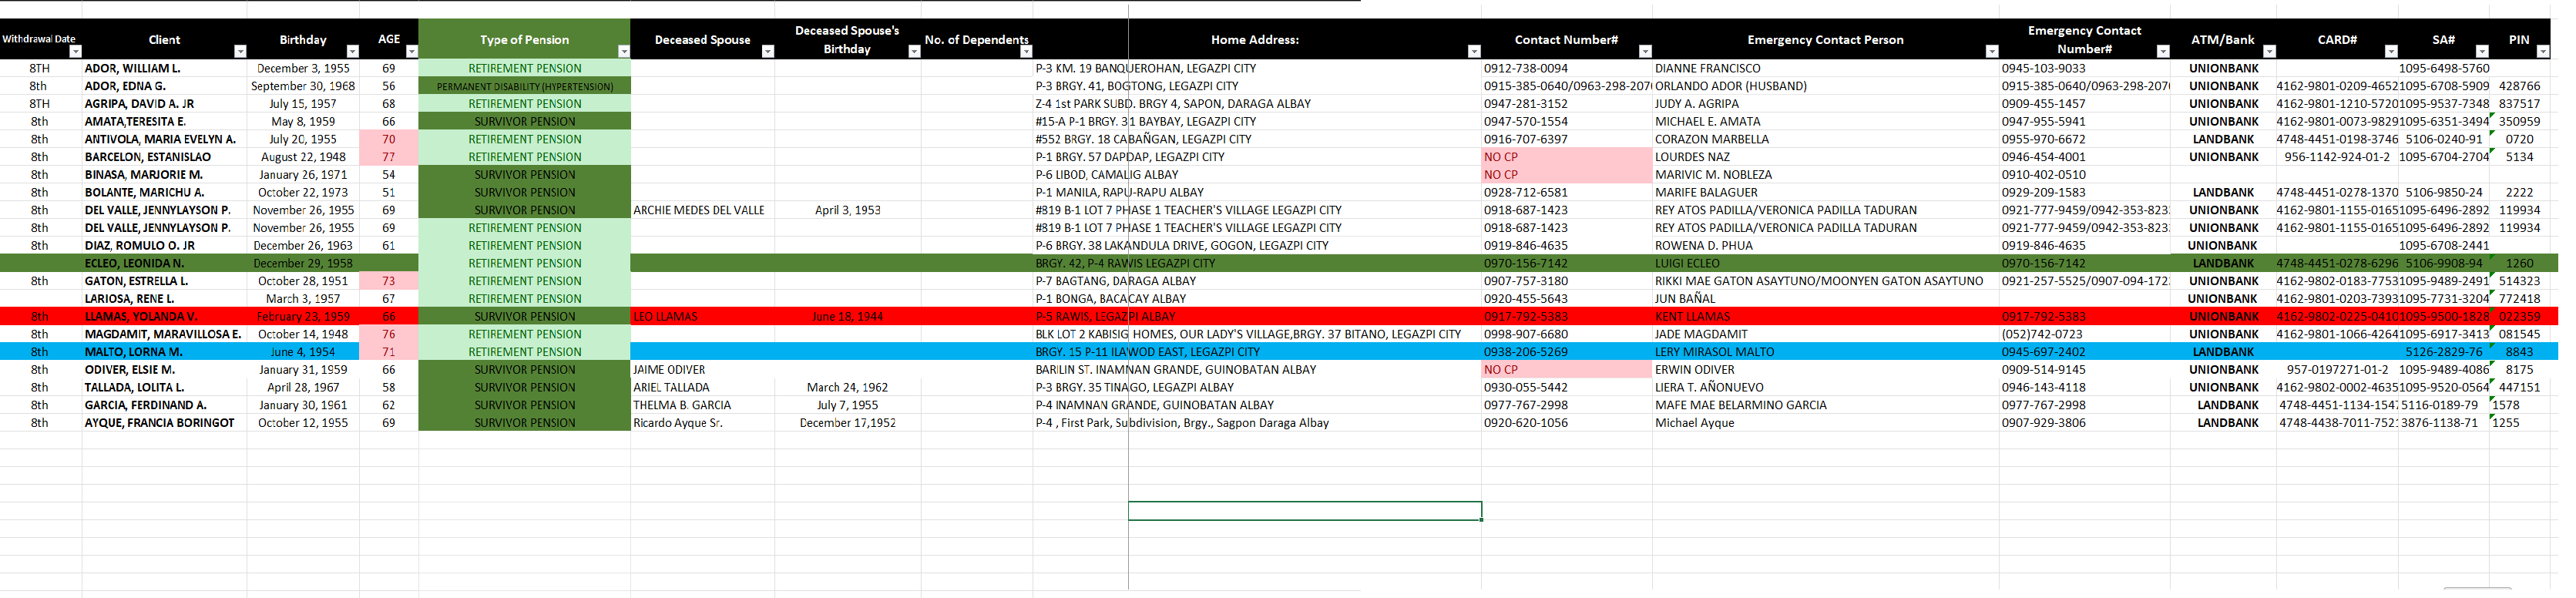This screenshot has height=598, width=2576.
Task: Expand the Contact Number# filter arrow
Action: tap(1645, 51)
